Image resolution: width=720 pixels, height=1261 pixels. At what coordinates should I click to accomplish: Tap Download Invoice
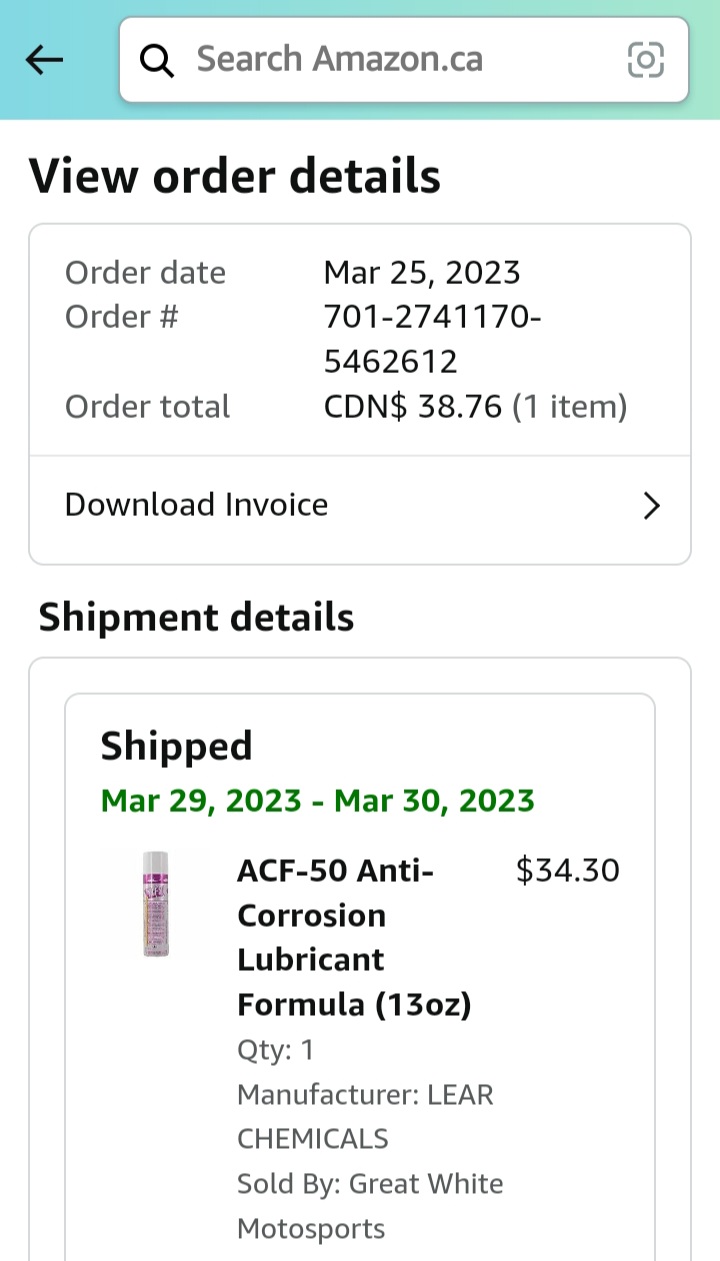click(196, 505)
